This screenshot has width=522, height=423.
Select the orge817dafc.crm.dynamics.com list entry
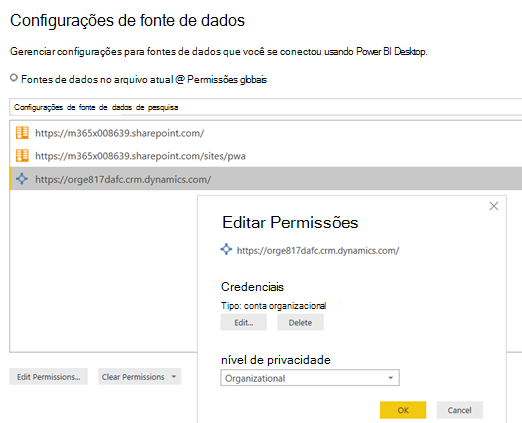(x=266, y=179)
